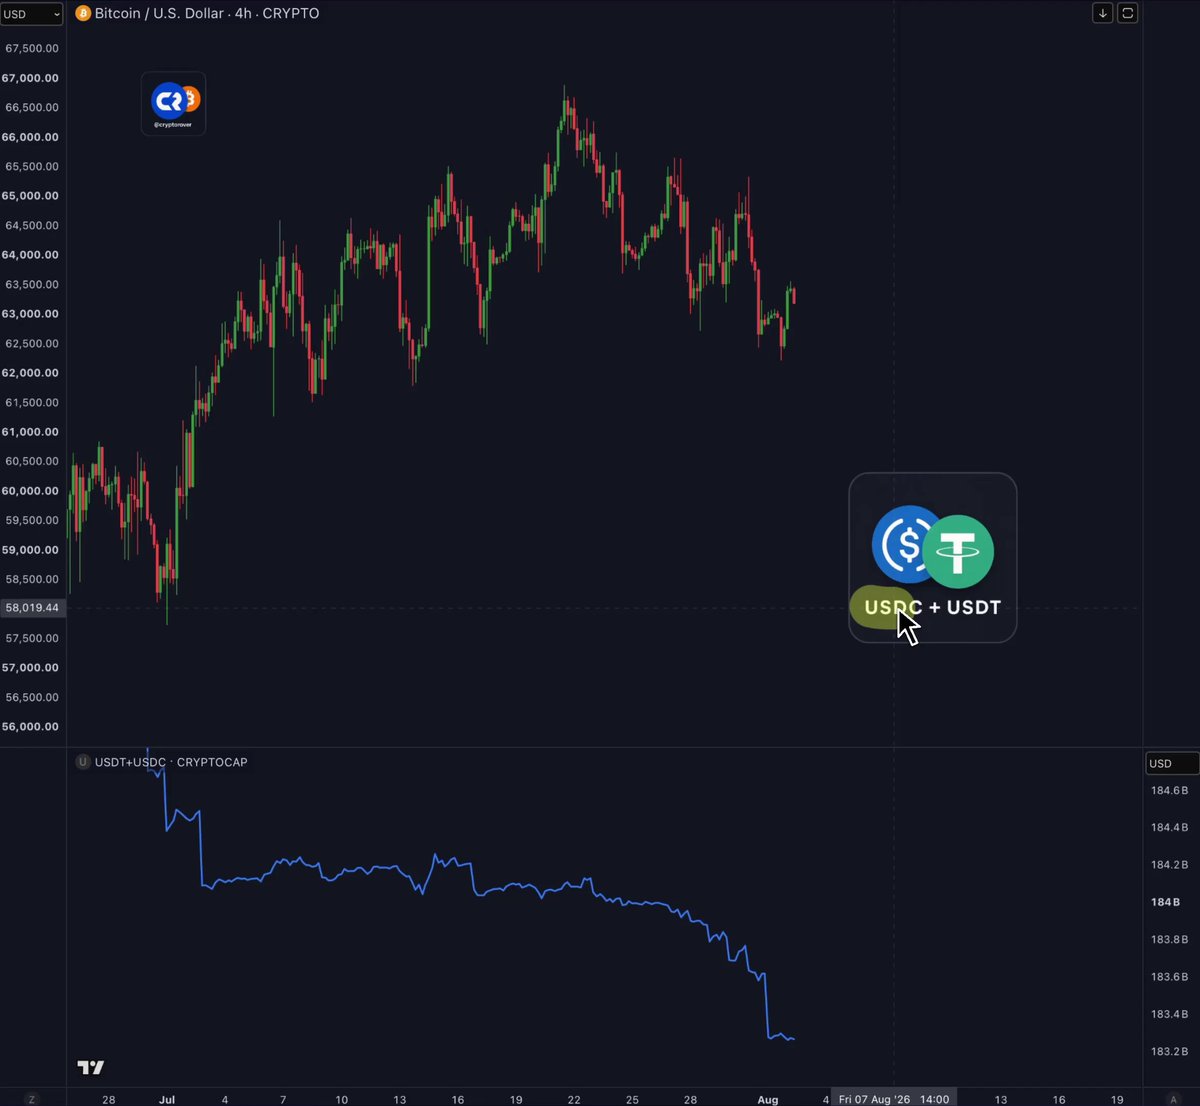Click the fullscreen bracket icon at top right

tap(1127, 13)
